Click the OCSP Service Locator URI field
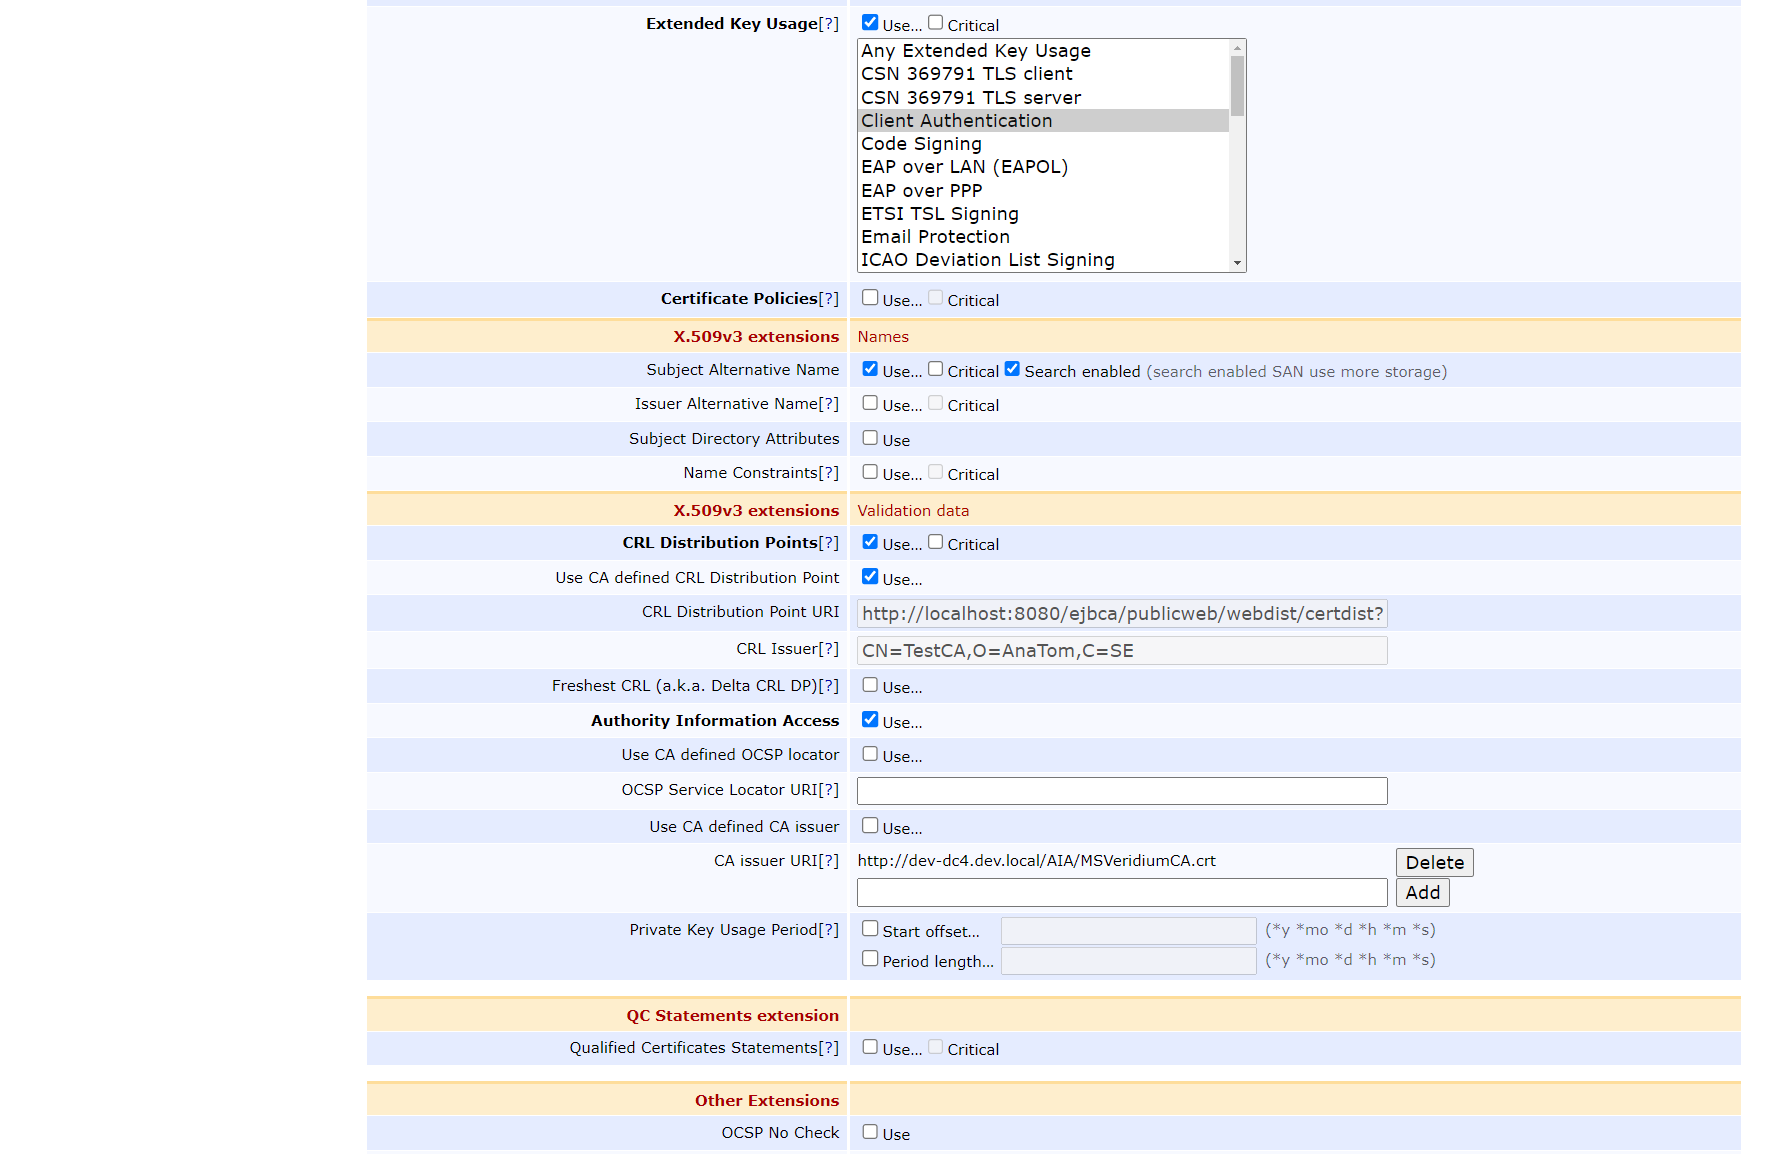This screenshot has height=1154, width=1780. [x=1121, y=791]
